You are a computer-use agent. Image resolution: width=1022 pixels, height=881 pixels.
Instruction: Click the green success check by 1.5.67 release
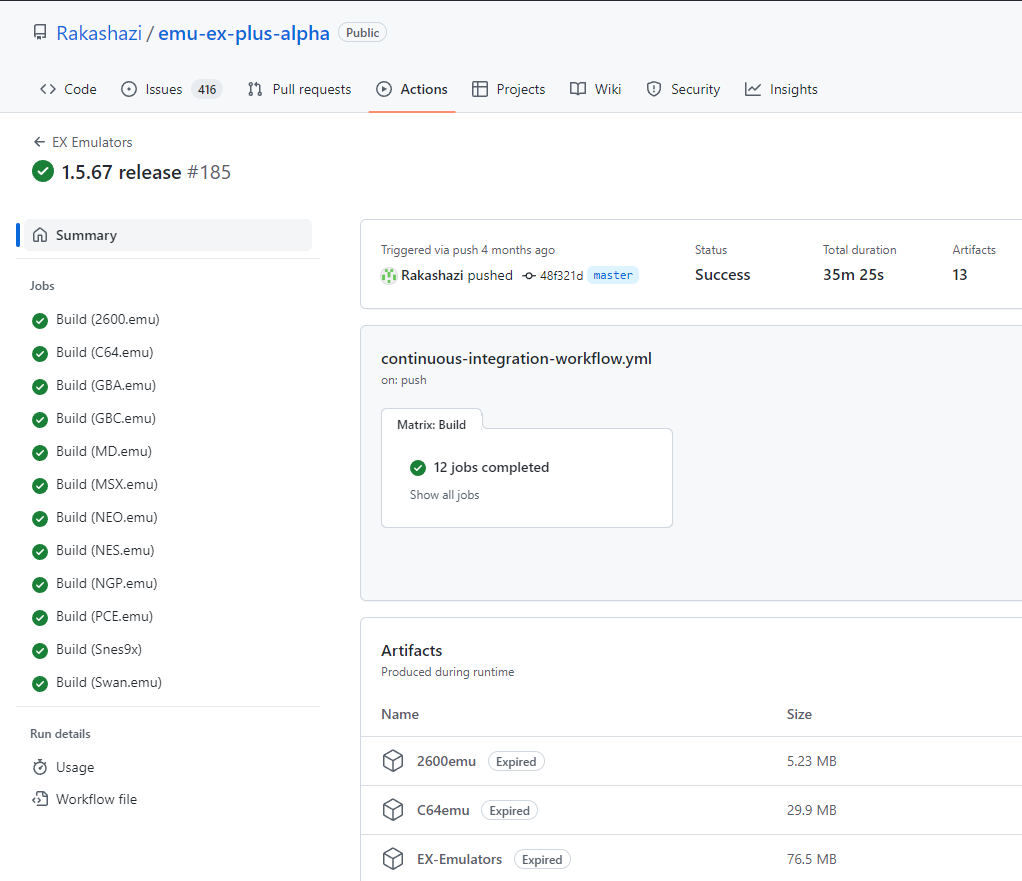[x=43, y=171]
